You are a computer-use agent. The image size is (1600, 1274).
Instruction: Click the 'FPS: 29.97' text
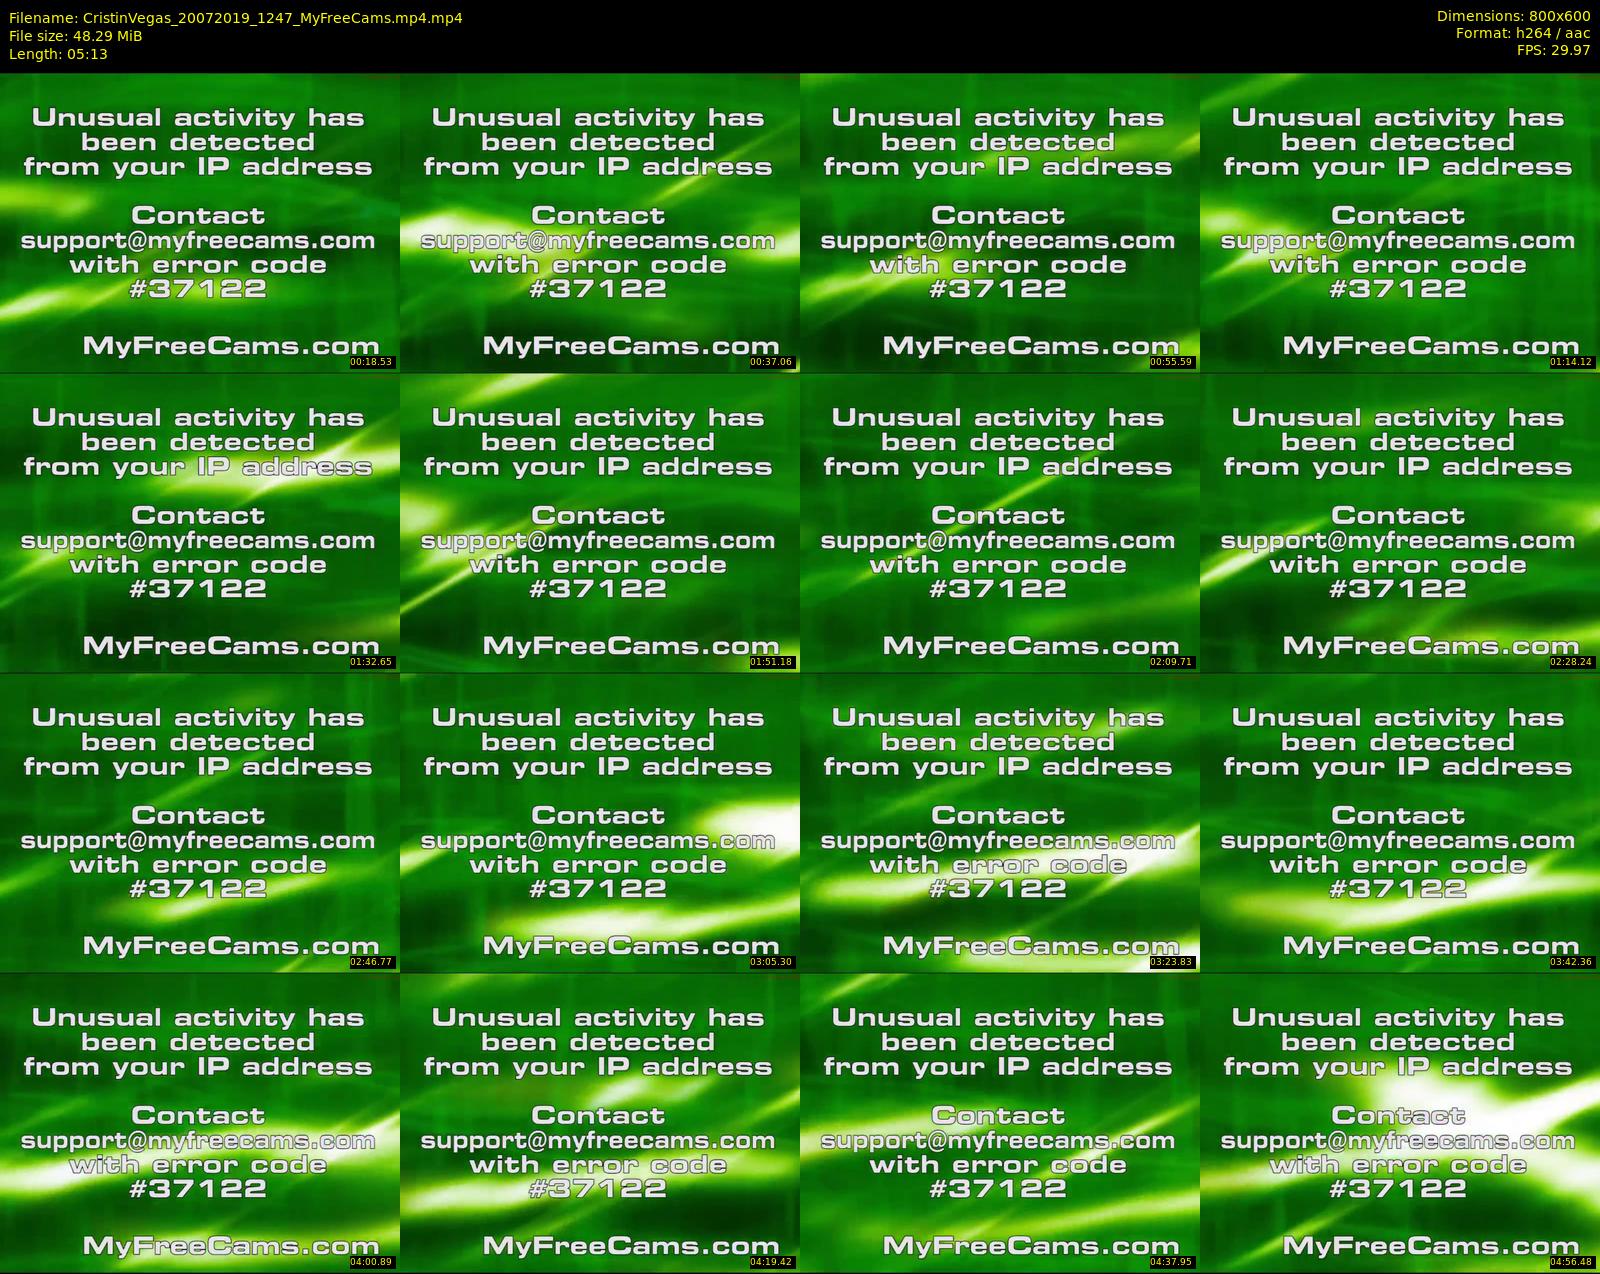pyautogui.click(x=1553, y=50)
